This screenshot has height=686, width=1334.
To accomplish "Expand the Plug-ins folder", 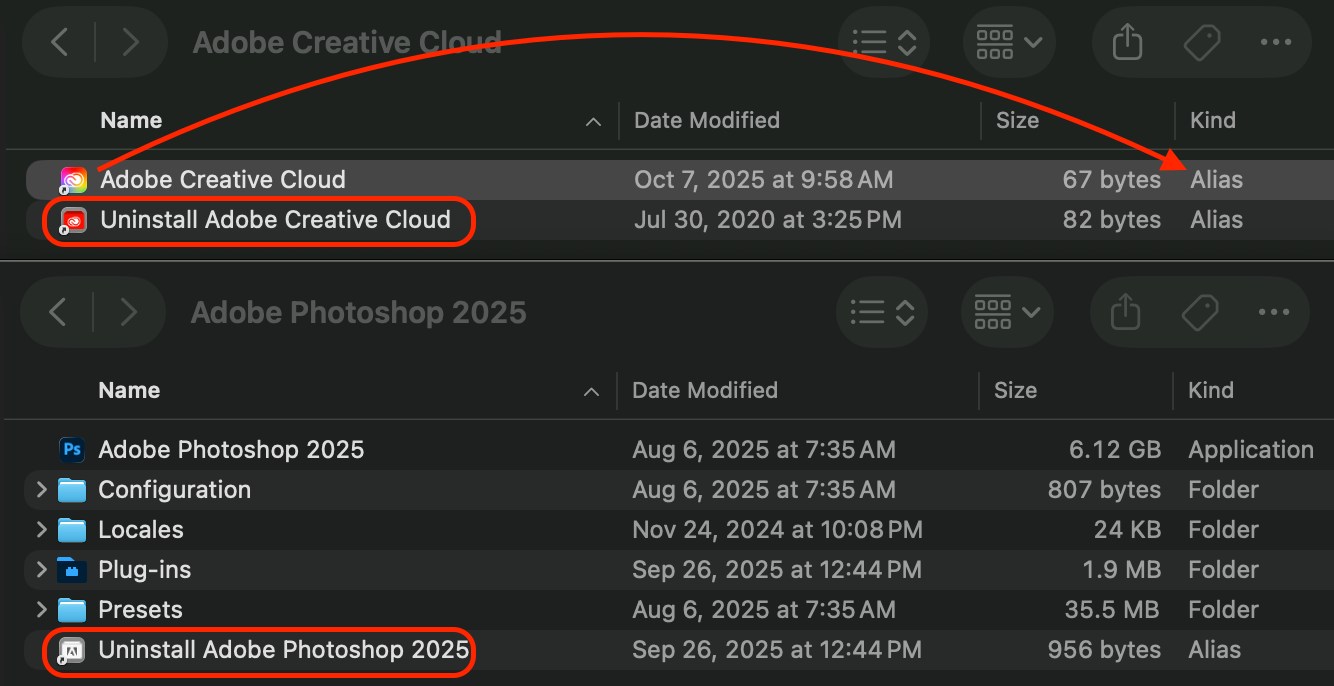I will click(x=41, y=570).
